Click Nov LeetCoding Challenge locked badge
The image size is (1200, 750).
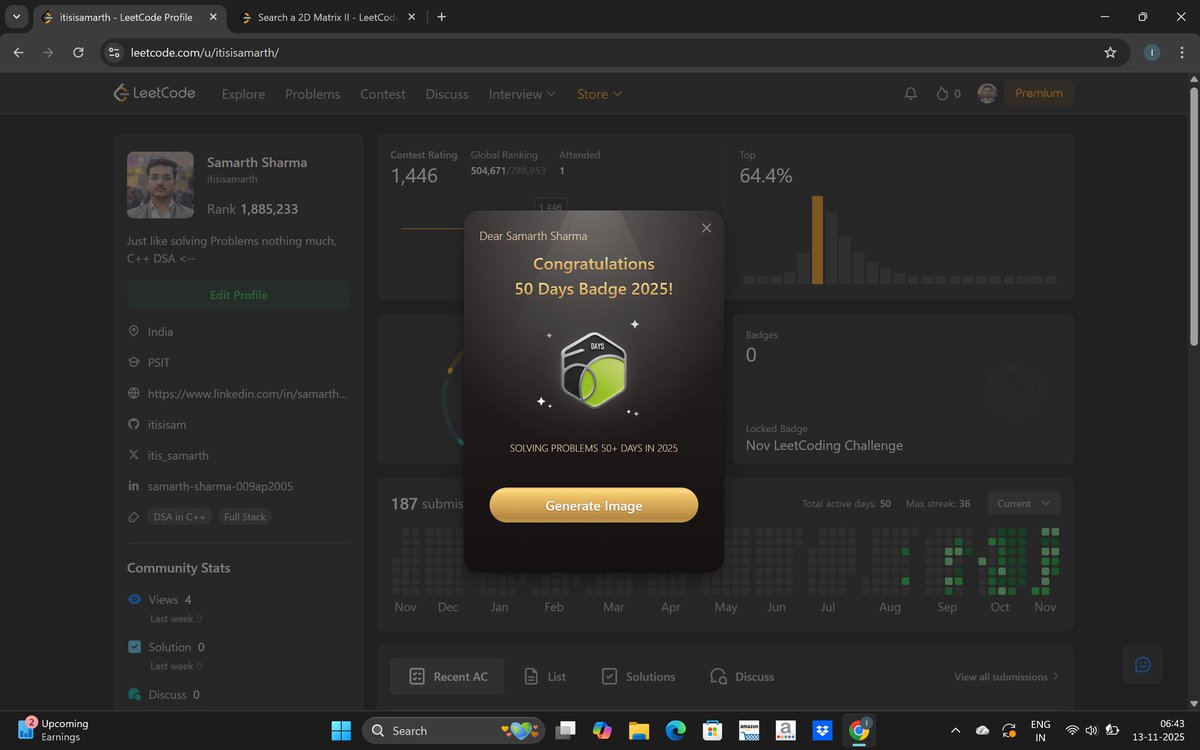(x=824, y=445)
